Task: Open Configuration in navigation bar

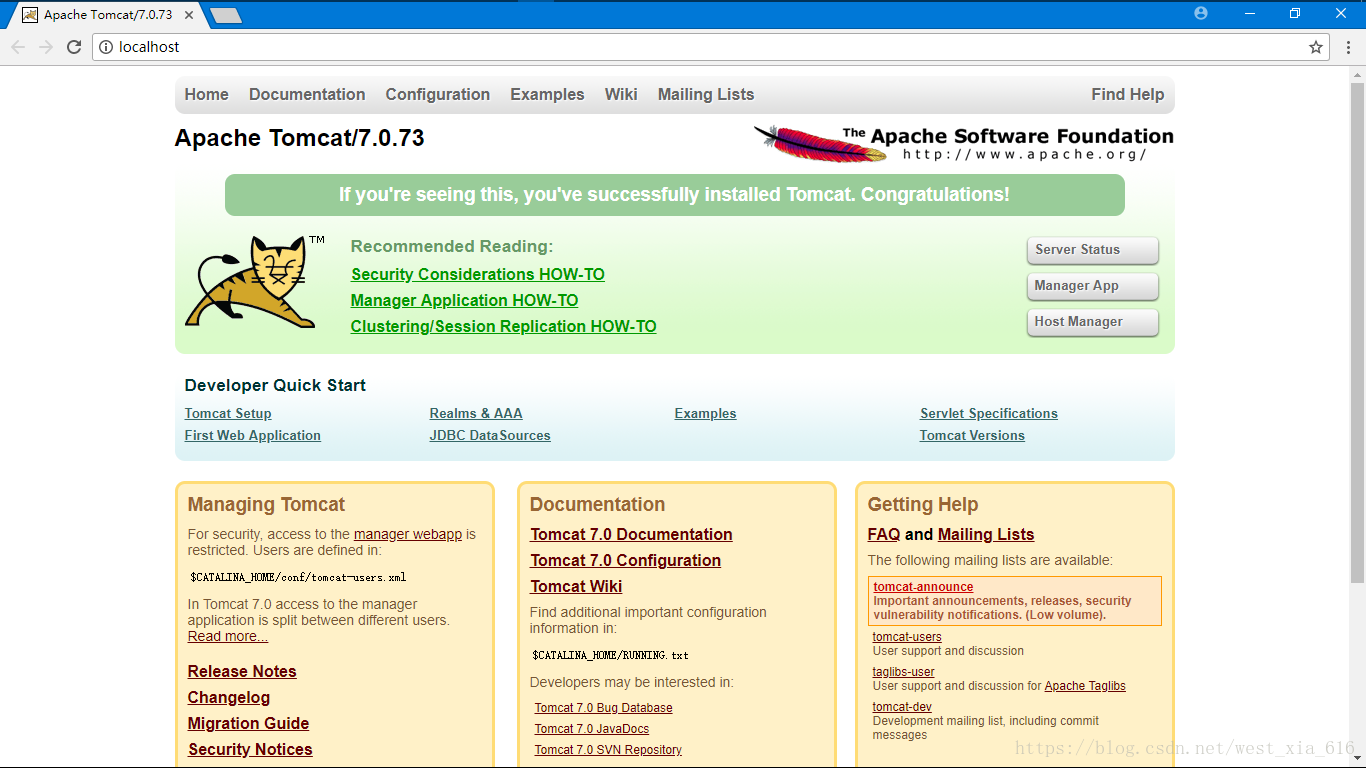Action: pos(438,94)
